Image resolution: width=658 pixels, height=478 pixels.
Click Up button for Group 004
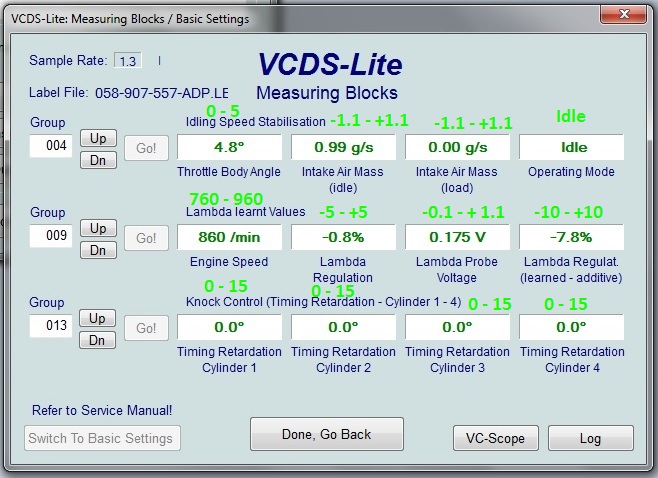point(98,138)
